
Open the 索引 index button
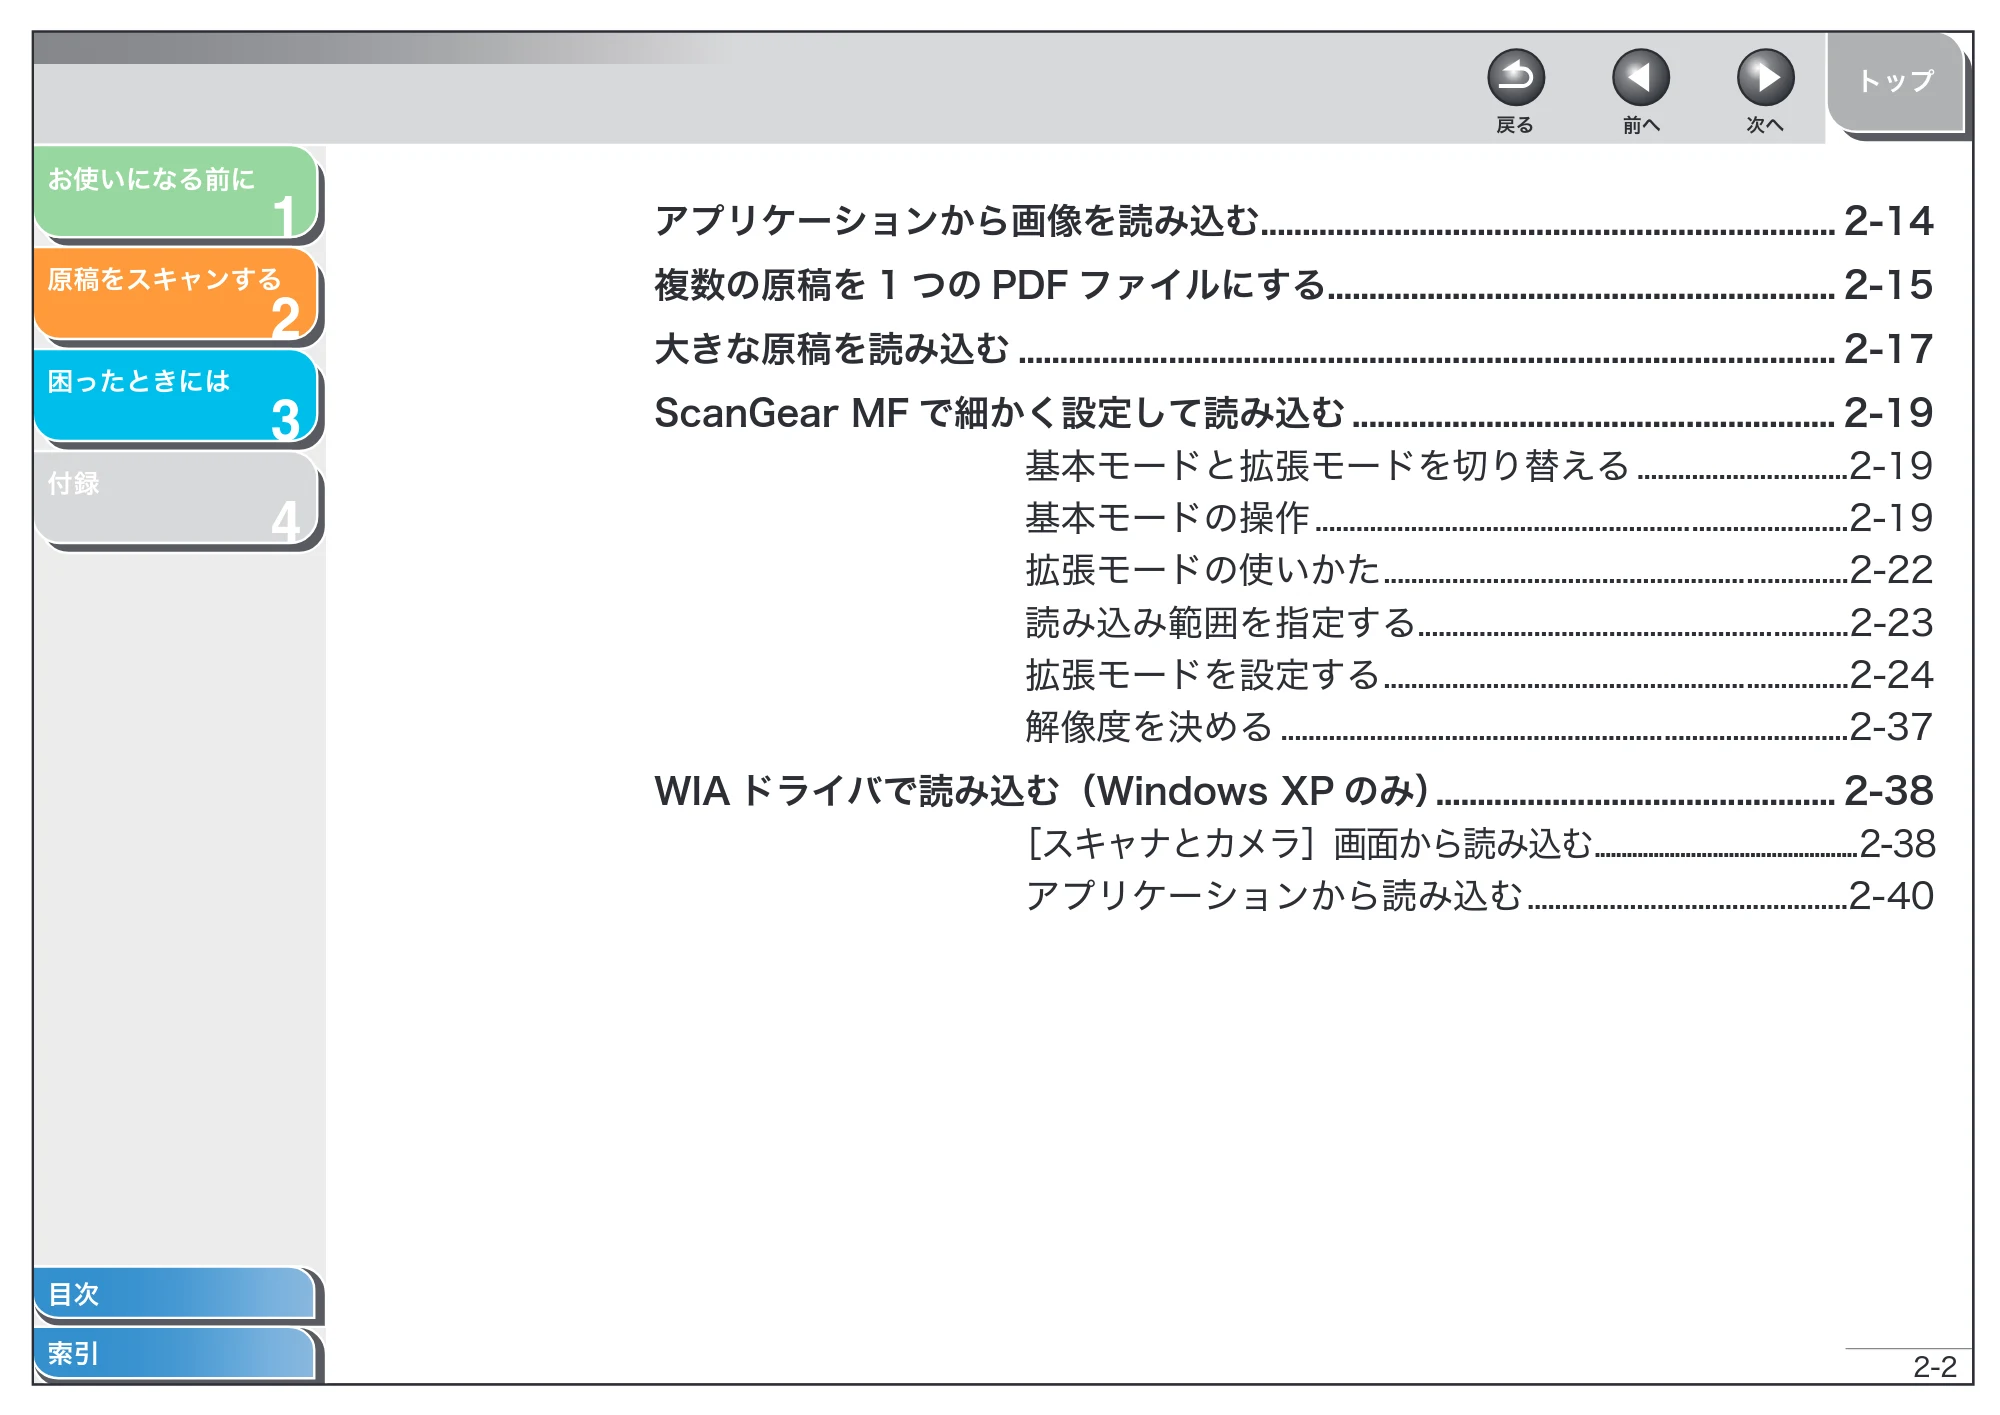175,1353
